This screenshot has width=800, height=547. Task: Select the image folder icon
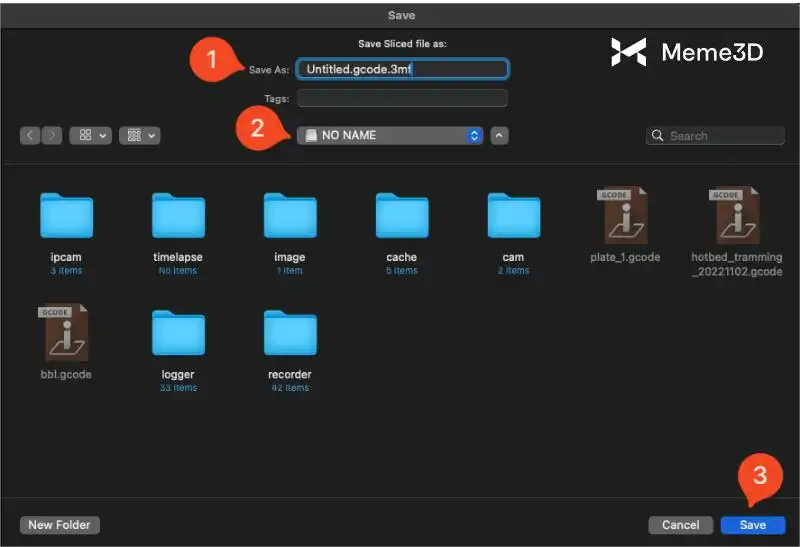[x=290, y=215]
